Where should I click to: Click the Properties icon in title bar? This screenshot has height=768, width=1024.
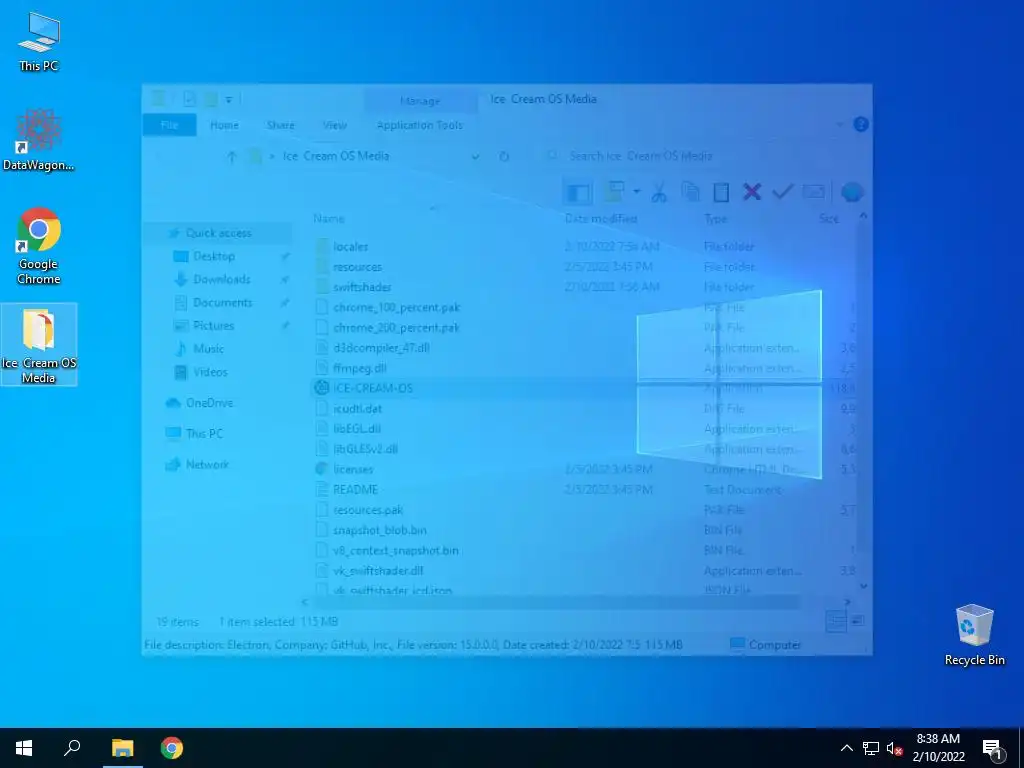pos(189,99)
